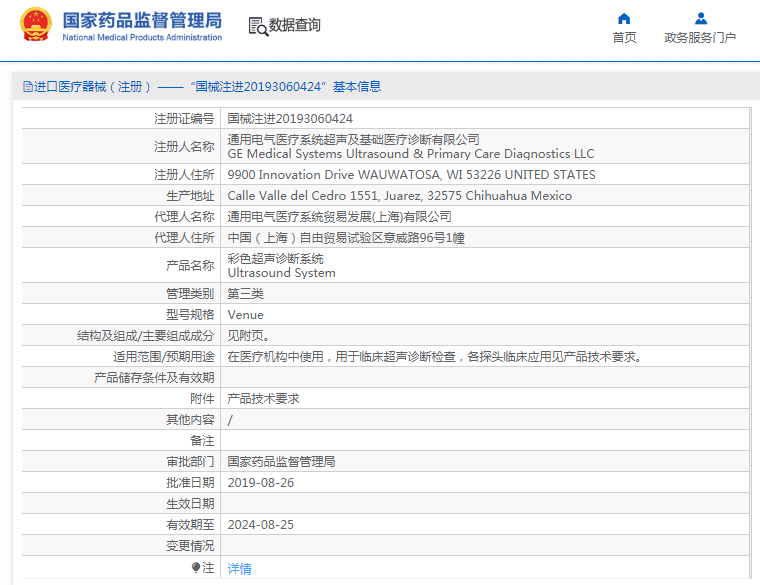Click National Medical Products Administration subtitle
760x585 pixels.
pos(142,37)
